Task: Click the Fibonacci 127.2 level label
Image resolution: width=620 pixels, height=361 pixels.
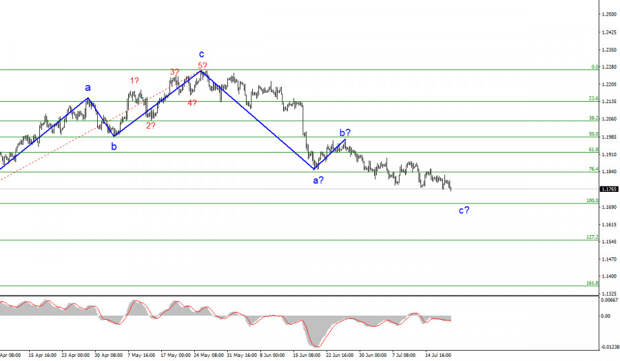Action: pyautogui.click(x=592, y=237)
